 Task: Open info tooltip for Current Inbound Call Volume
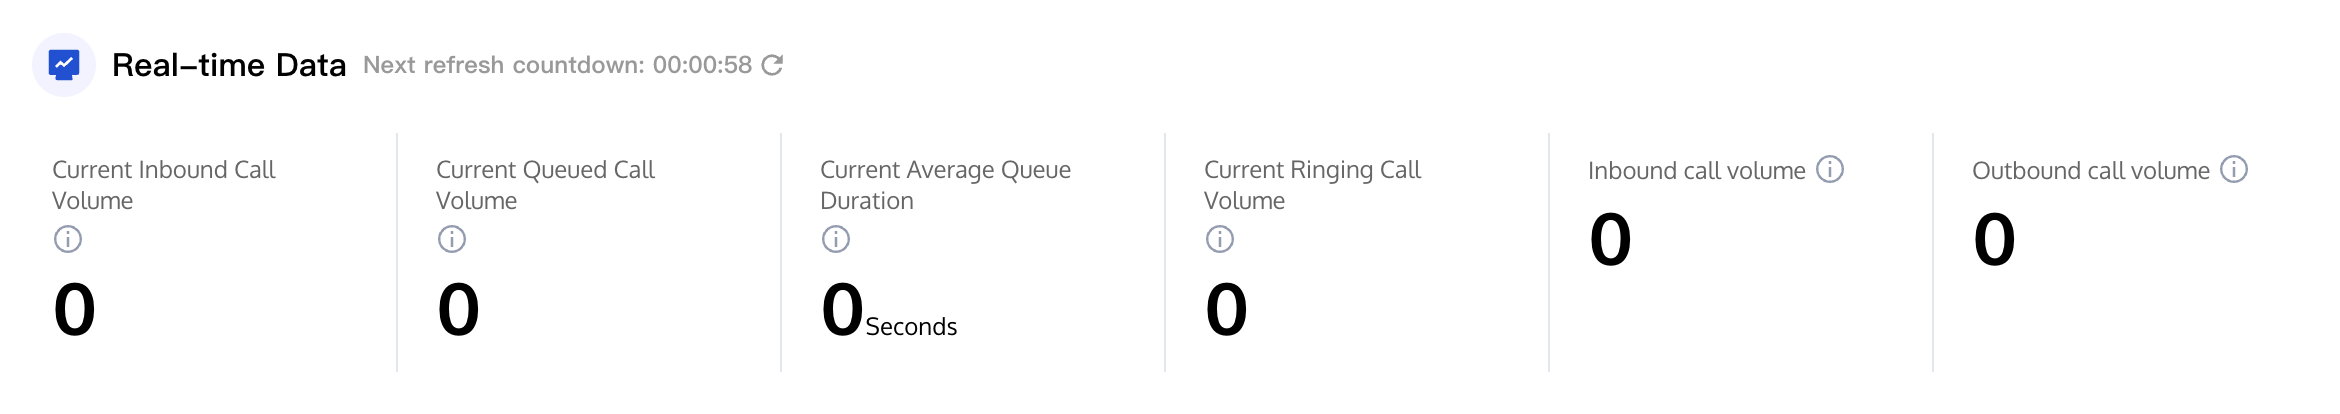68,239
